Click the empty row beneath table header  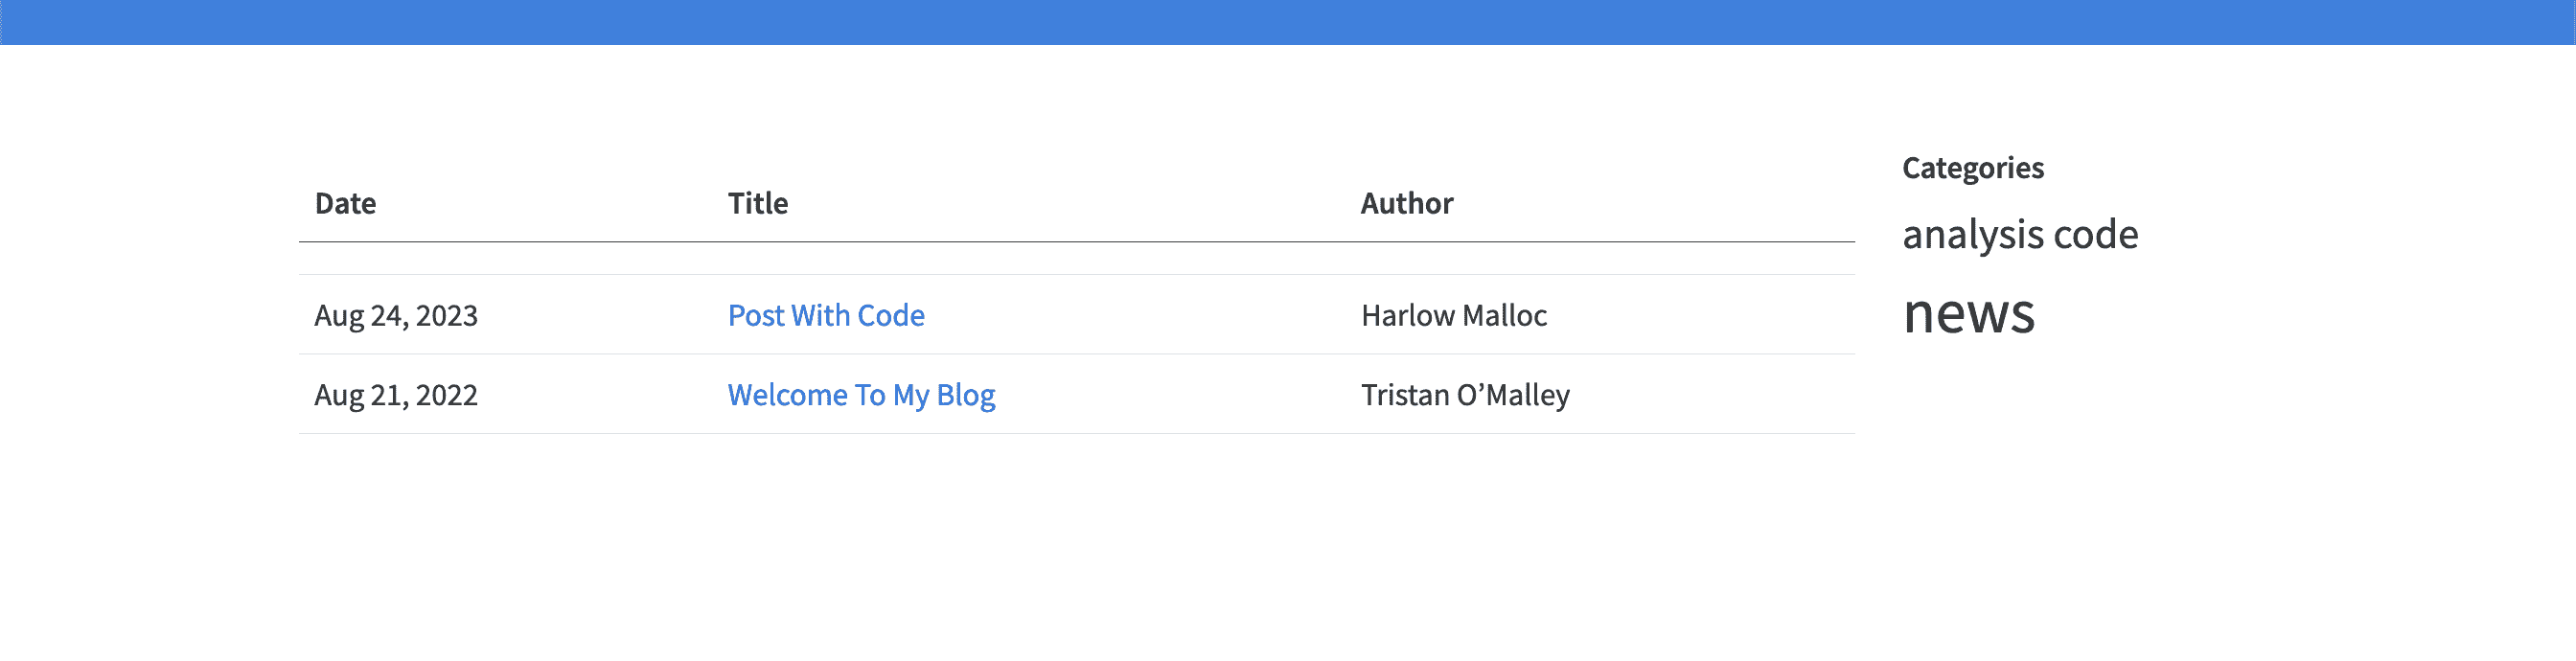(1076, 259)
